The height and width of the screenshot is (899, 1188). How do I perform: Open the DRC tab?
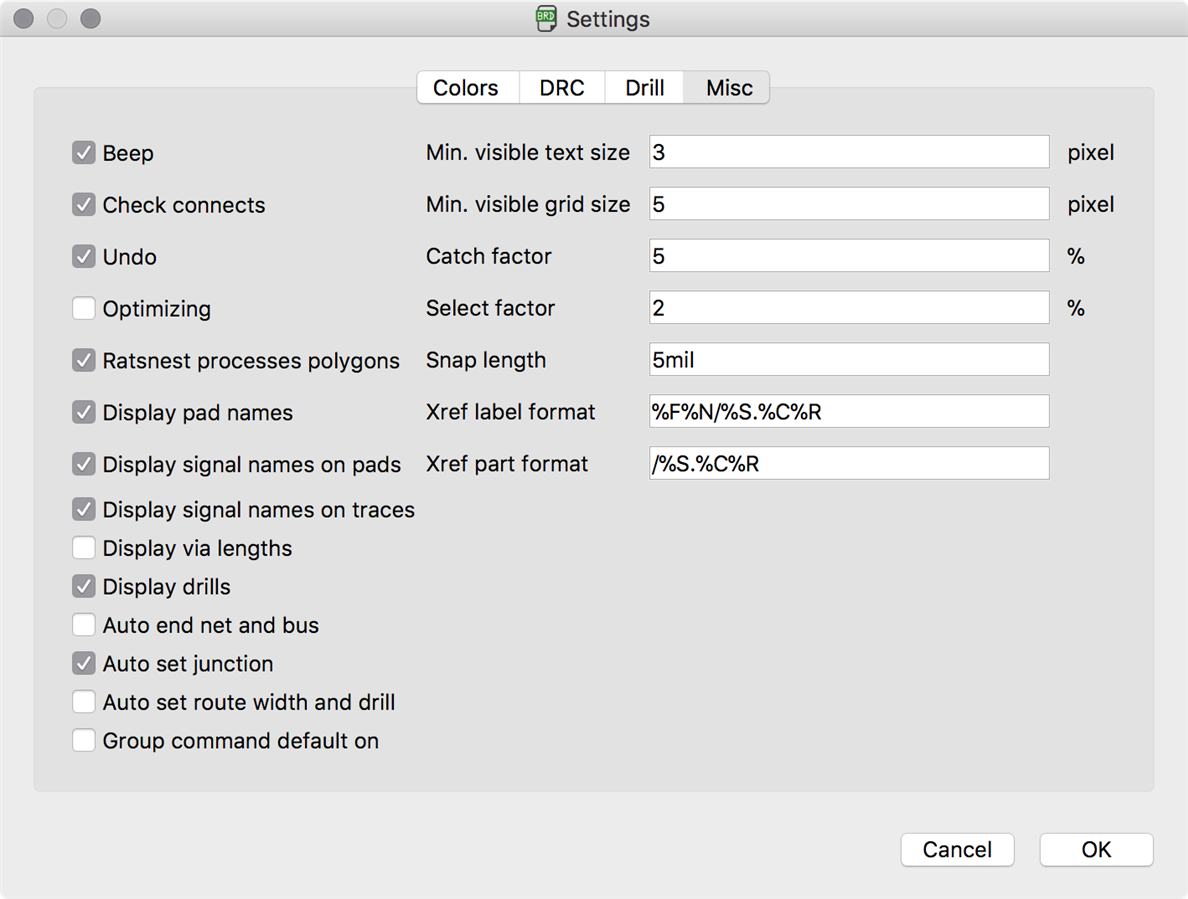[x=561, y=88]
